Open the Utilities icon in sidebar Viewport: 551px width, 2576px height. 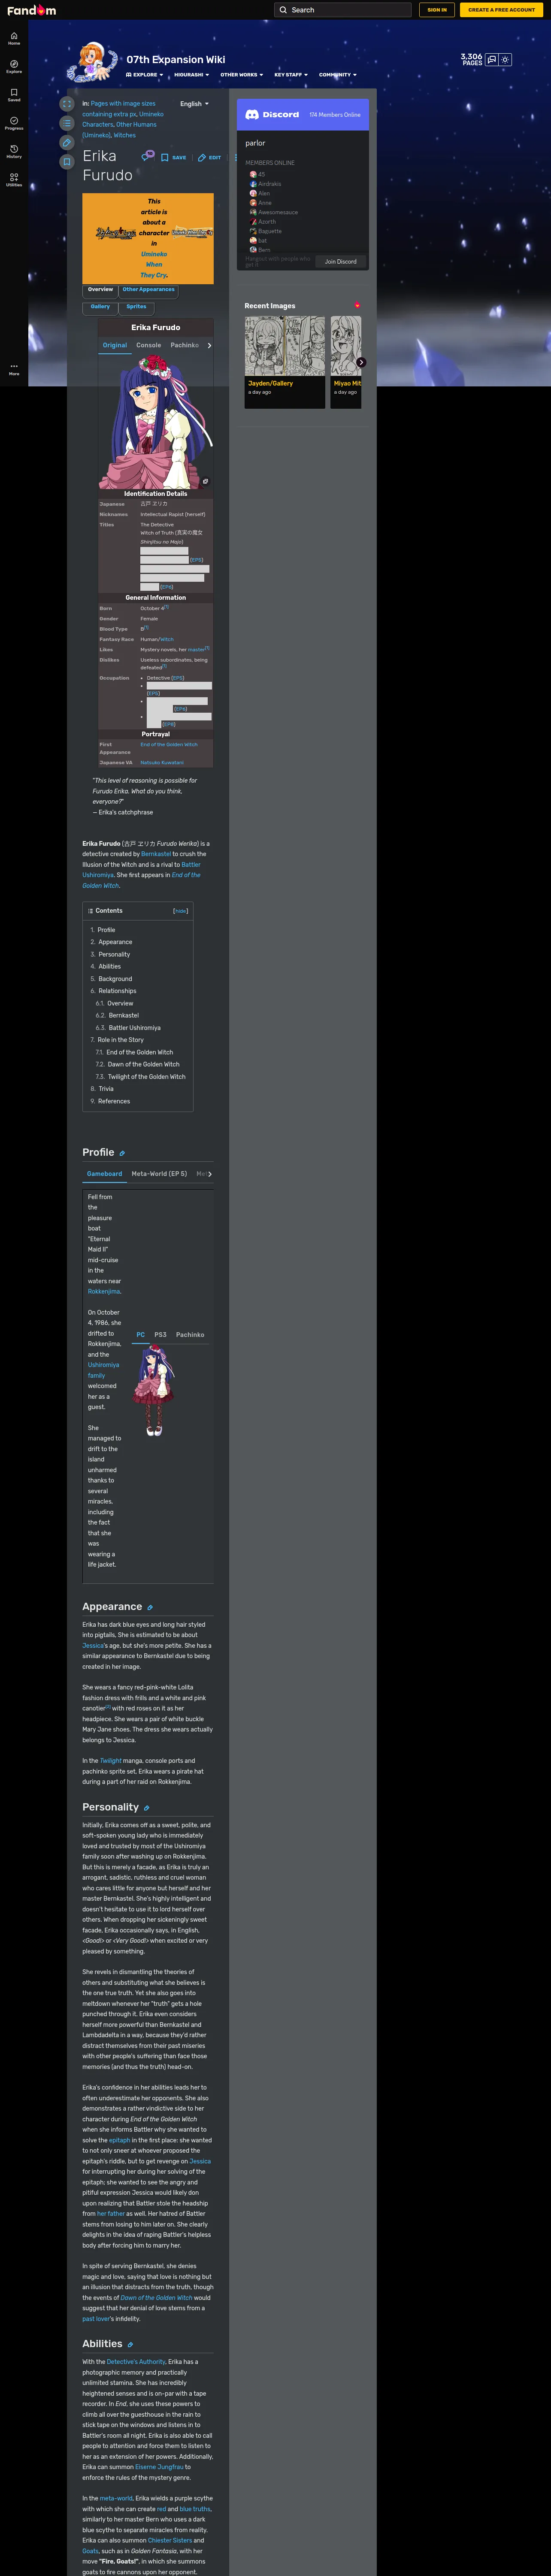tap(14, 178)
